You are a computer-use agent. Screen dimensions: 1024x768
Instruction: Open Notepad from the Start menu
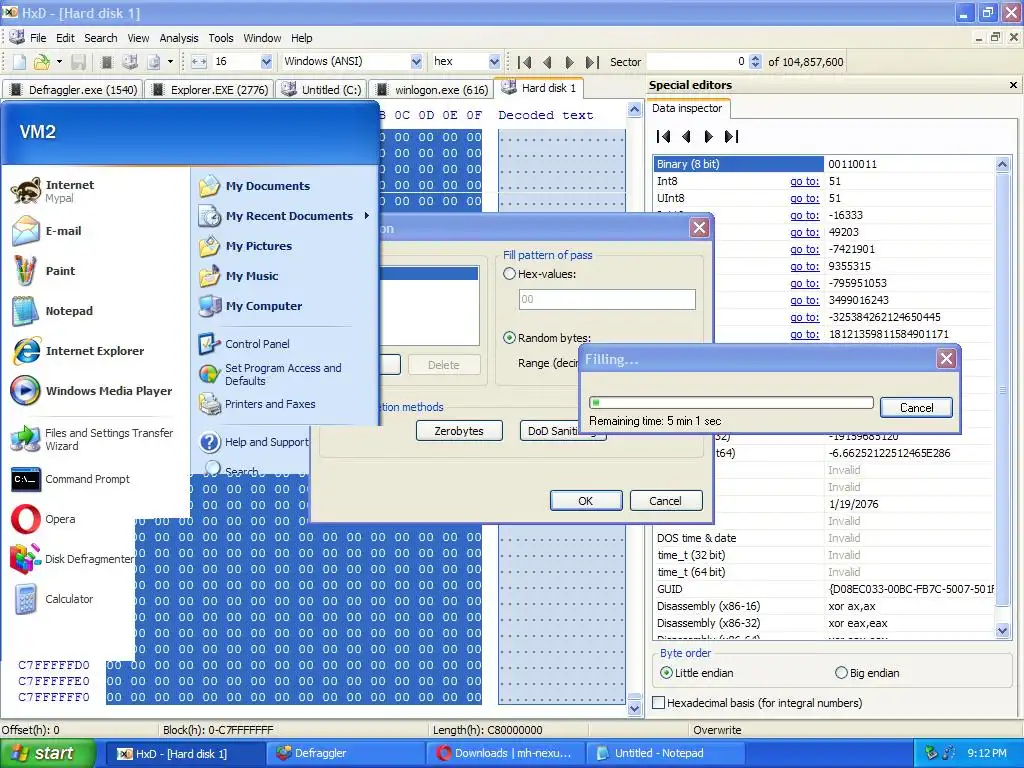tap(52, 311)
